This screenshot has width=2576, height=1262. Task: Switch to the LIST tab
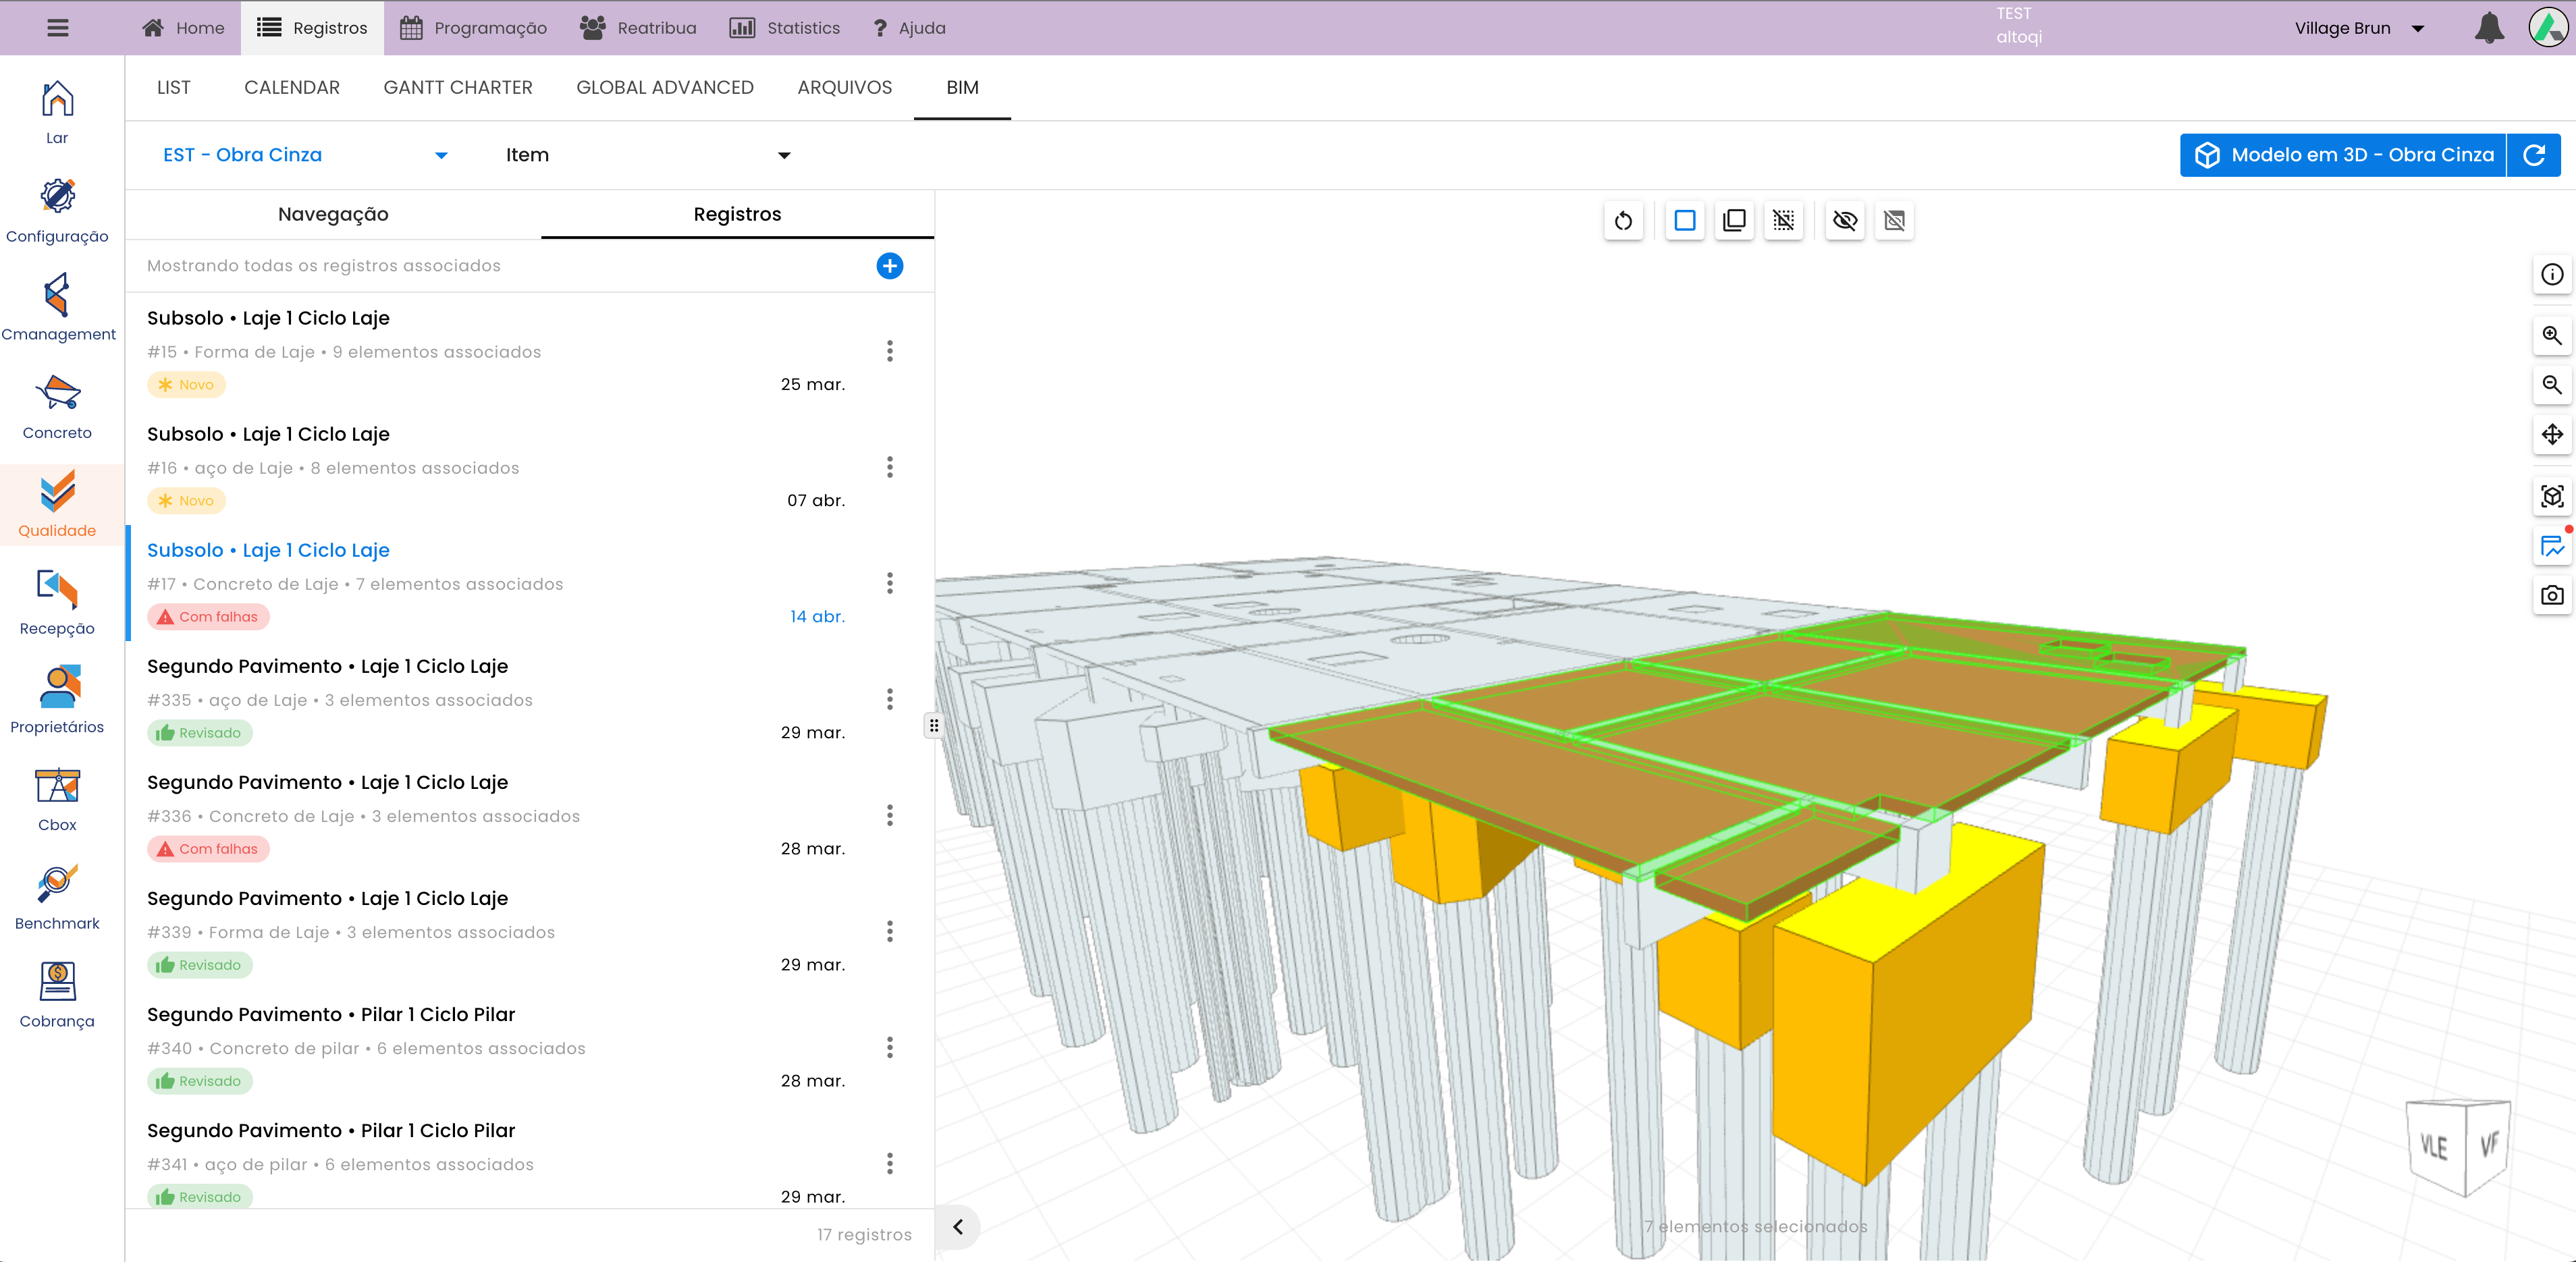(x=173, y=88)
